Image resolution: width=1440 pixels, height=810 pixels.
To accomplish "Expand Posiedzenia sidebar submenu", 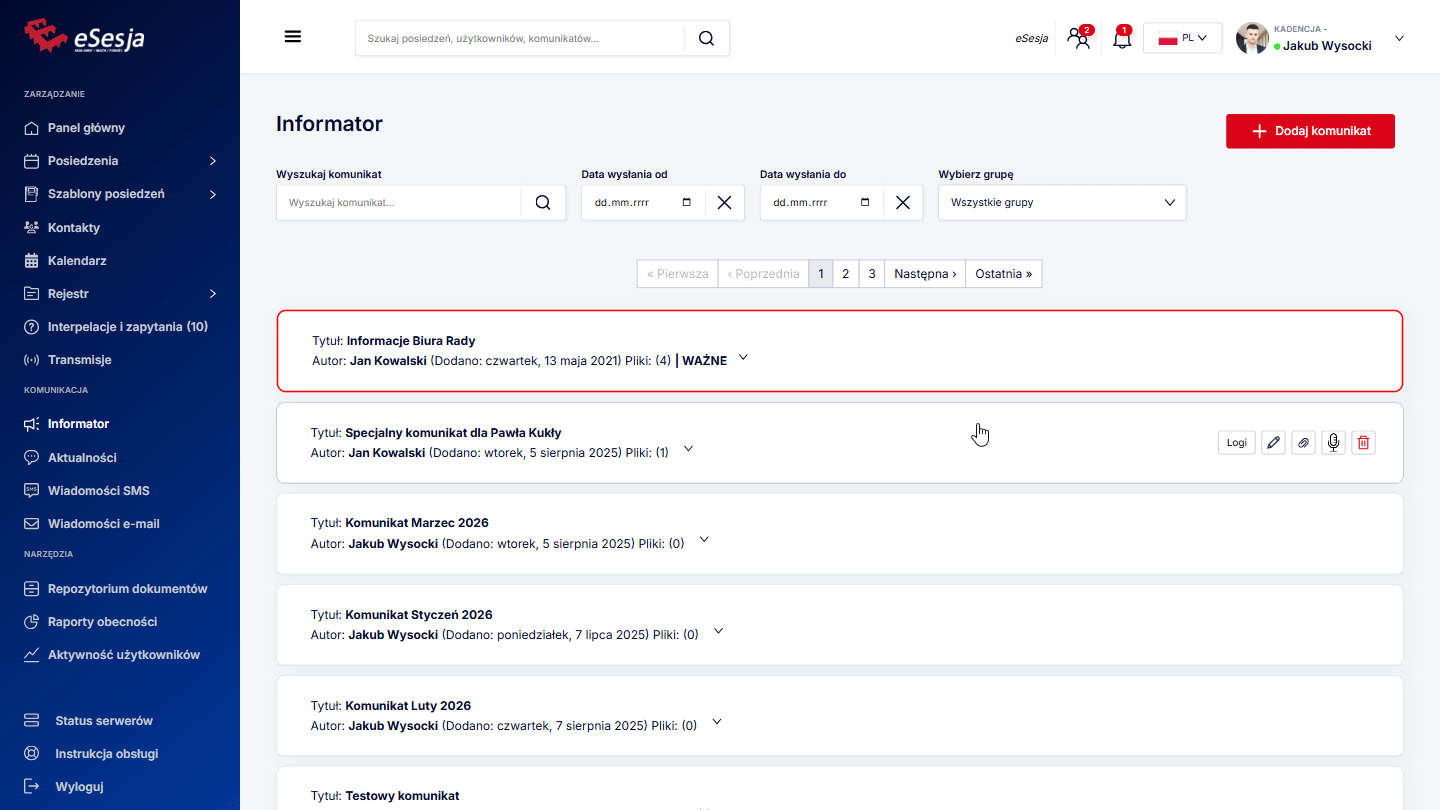I will pyautogui.click(x=212, y=161).
